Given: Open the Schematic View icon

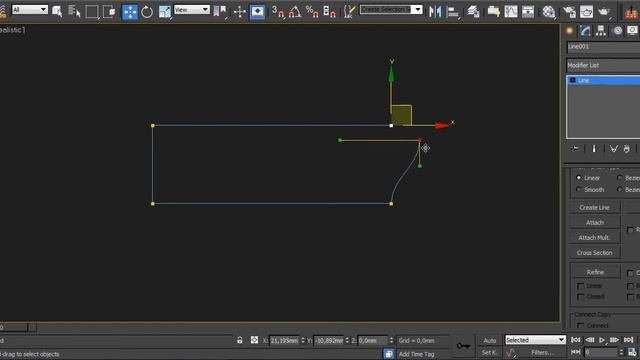Looking at the screenshot, I should [x=528, y=11].
